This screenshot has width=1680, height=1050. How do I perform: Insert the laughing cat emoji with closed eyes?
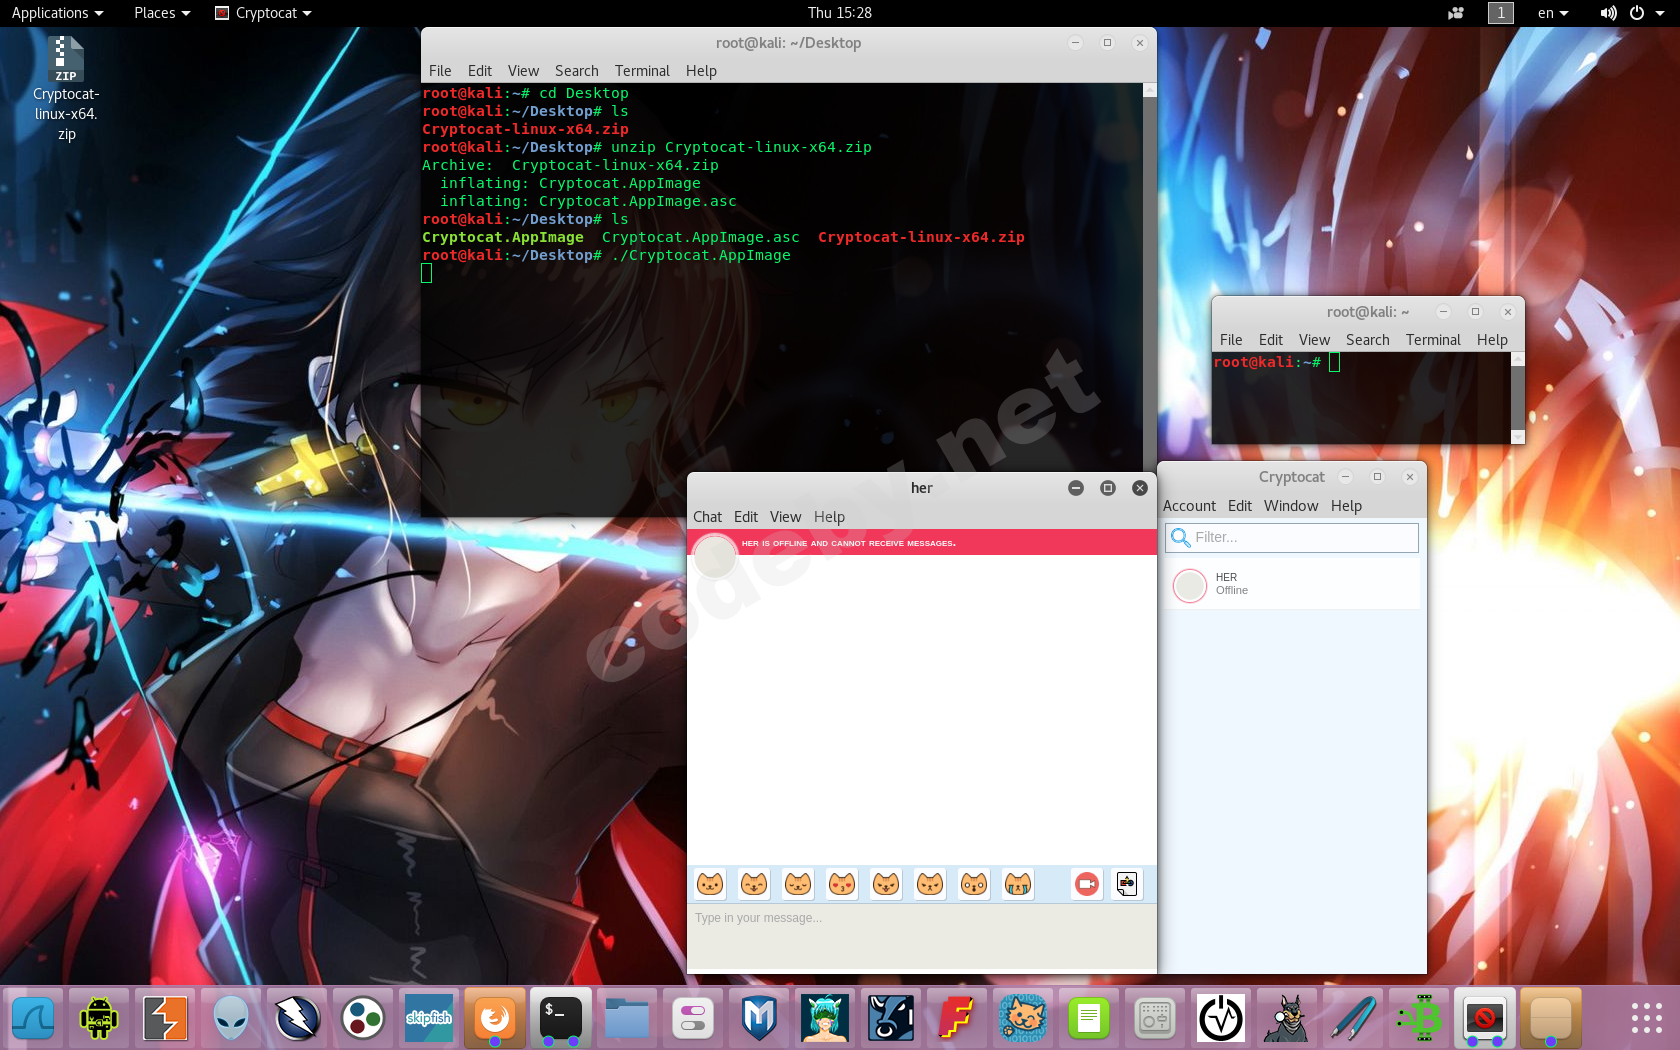754,884
